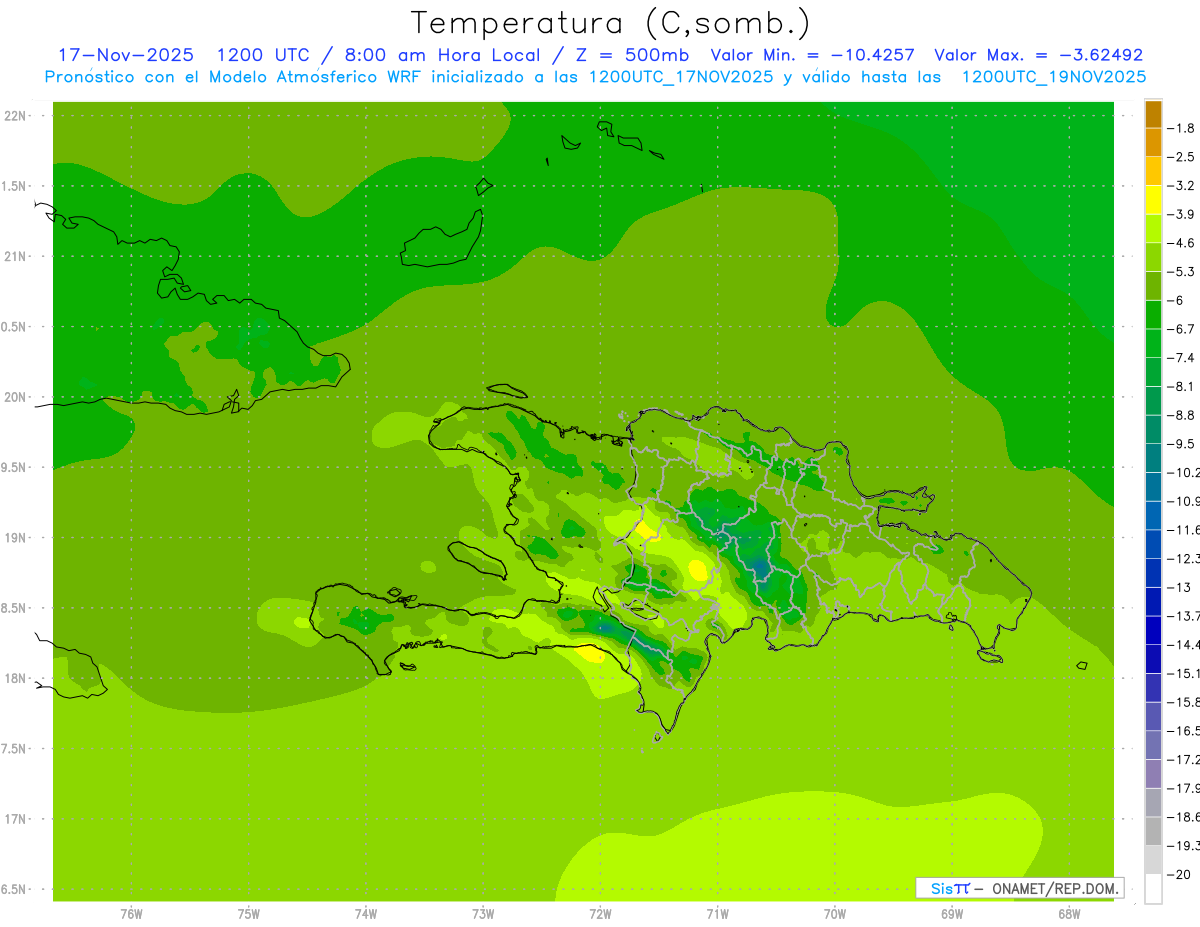
Task: Select the 17-Nov-2025 date text
Action: point(125,55)
